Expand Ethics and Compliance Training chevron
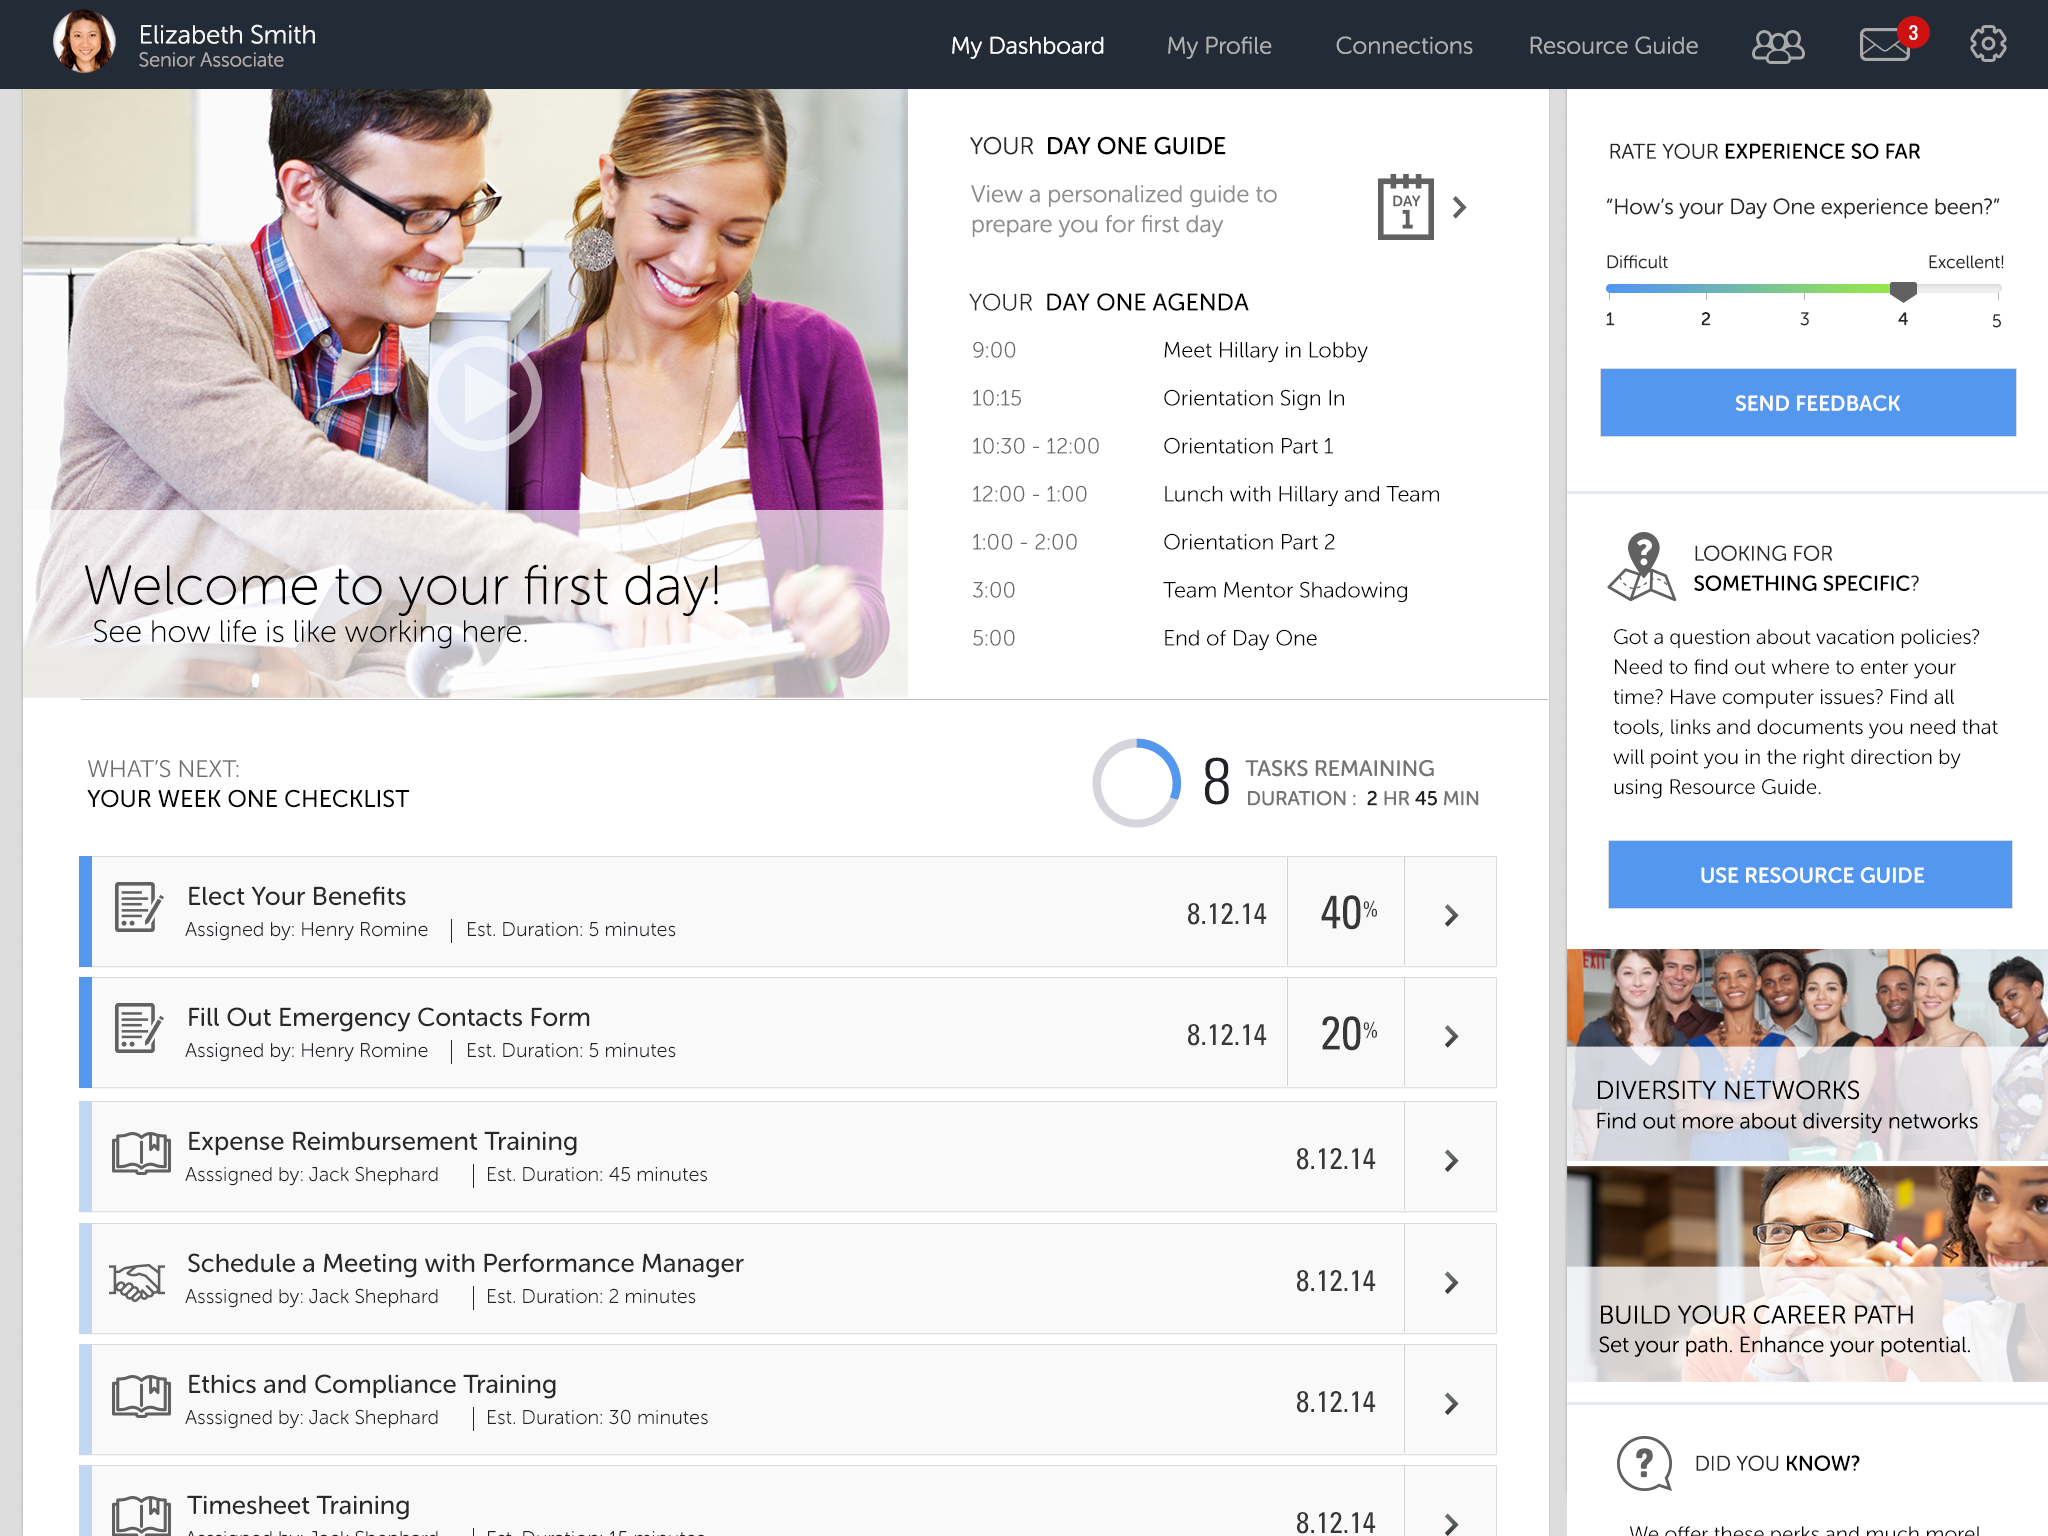Image resolution: width=2048 pixels, height=1536 pixels. (1451, 1404)
